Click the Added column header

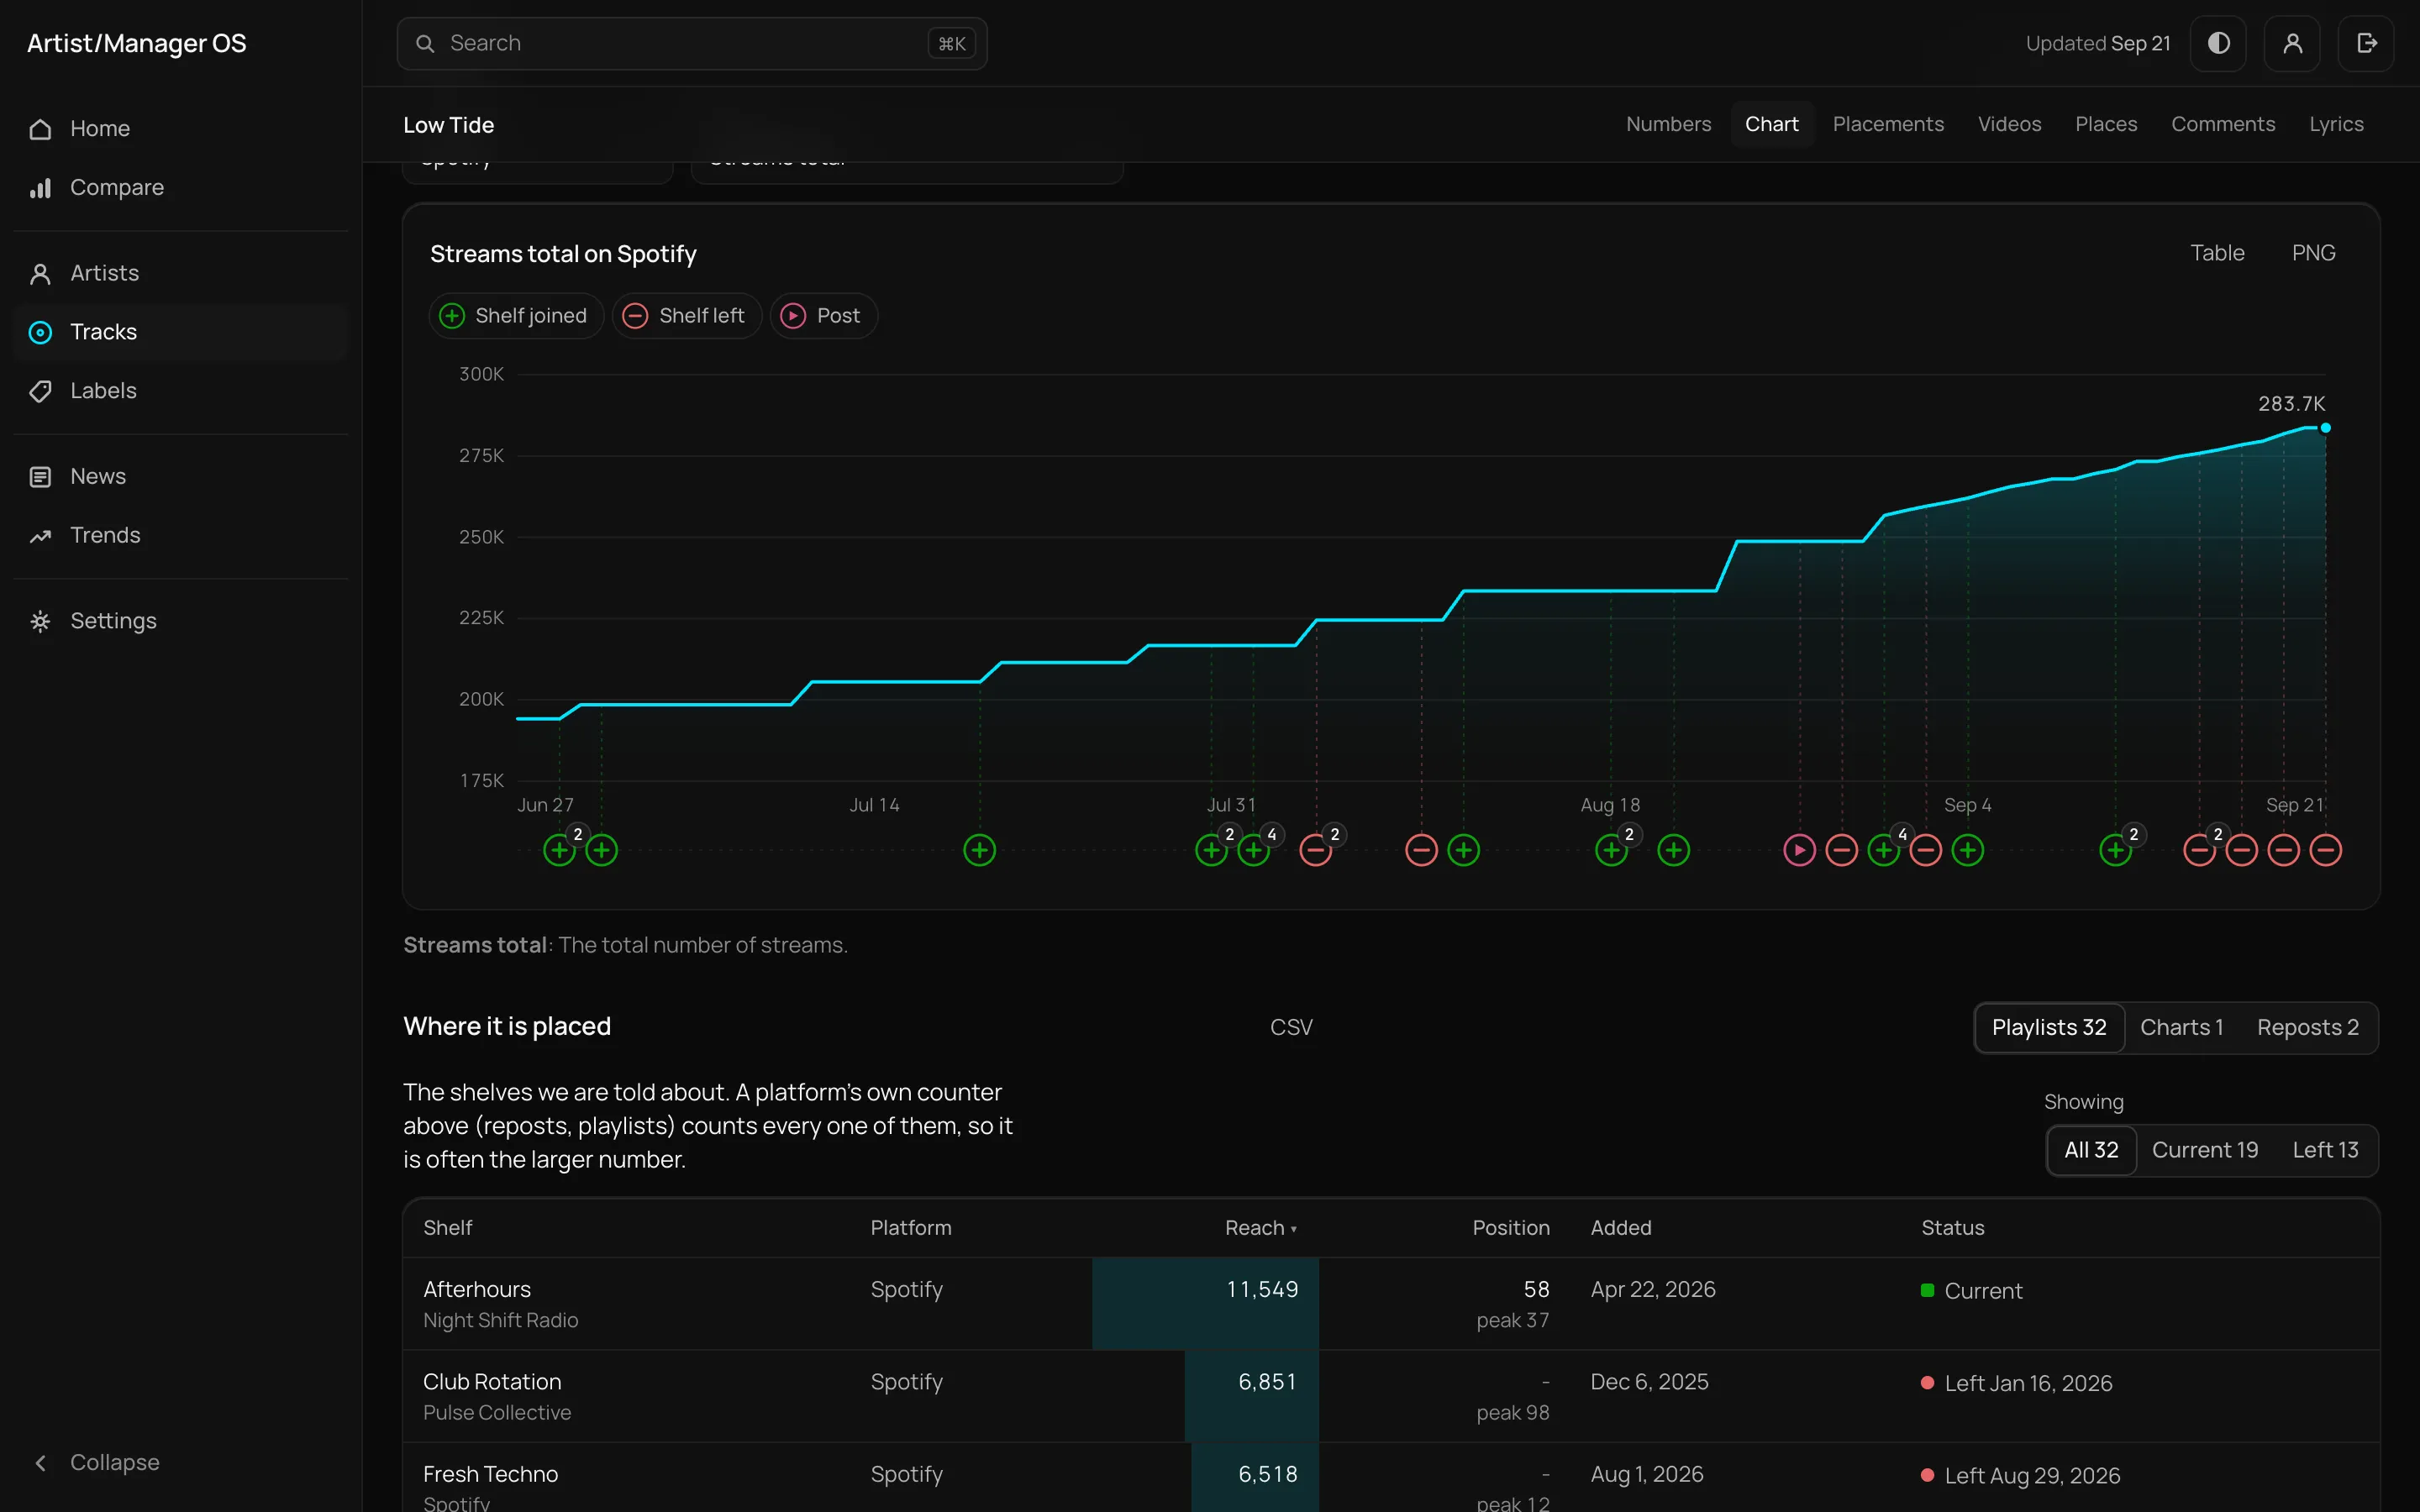point(1621,1228)
